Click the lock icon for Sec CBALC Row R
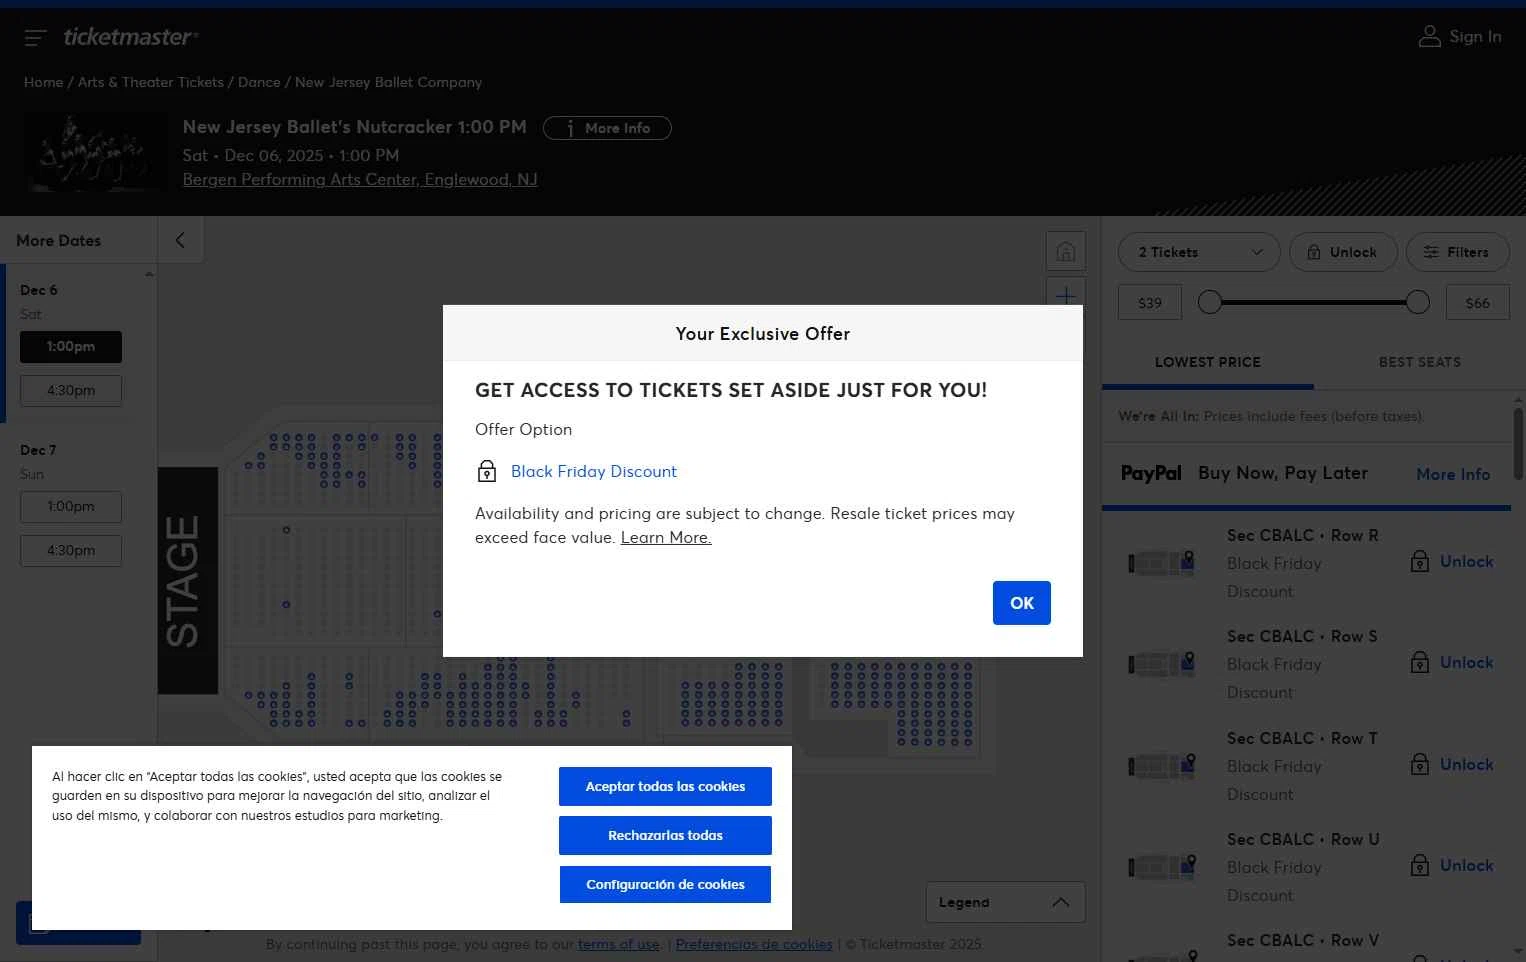Screen dimensions: 1526x962 click(1420, 562)
